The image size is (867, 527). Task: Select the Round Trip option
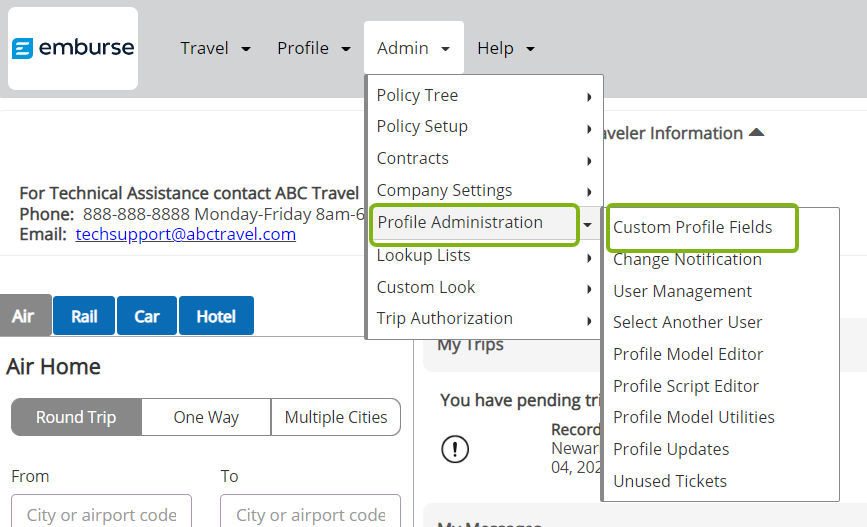[76, 417]
